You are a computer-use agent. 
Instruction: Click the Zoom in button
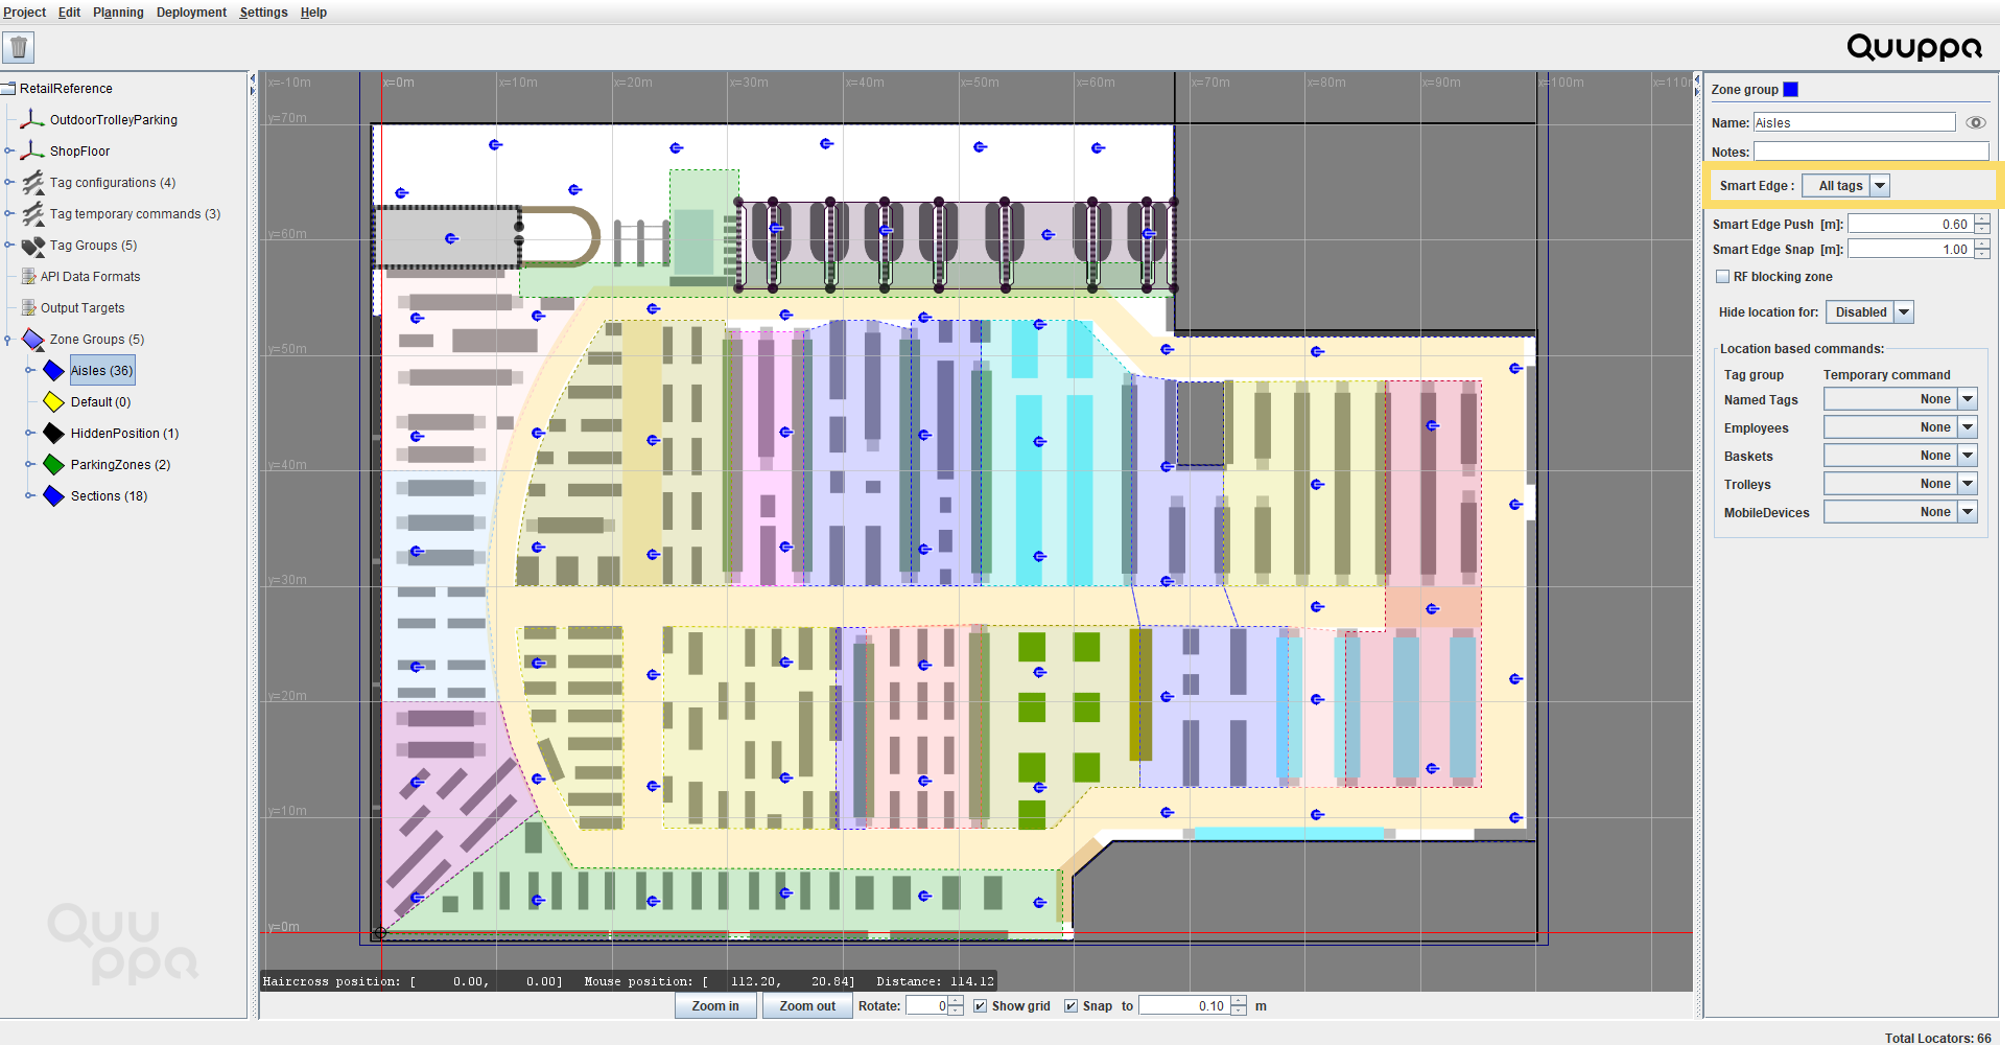click(x=715, y=1006)
